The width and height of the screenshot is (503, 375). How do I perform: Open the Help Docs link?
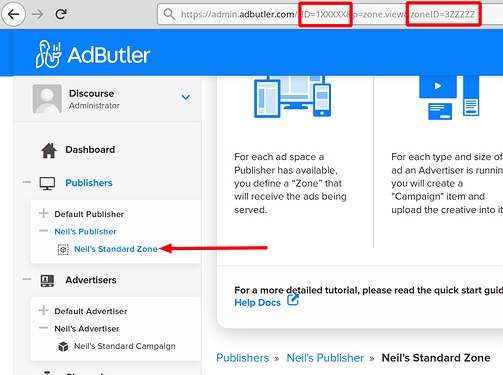point(257,303)
